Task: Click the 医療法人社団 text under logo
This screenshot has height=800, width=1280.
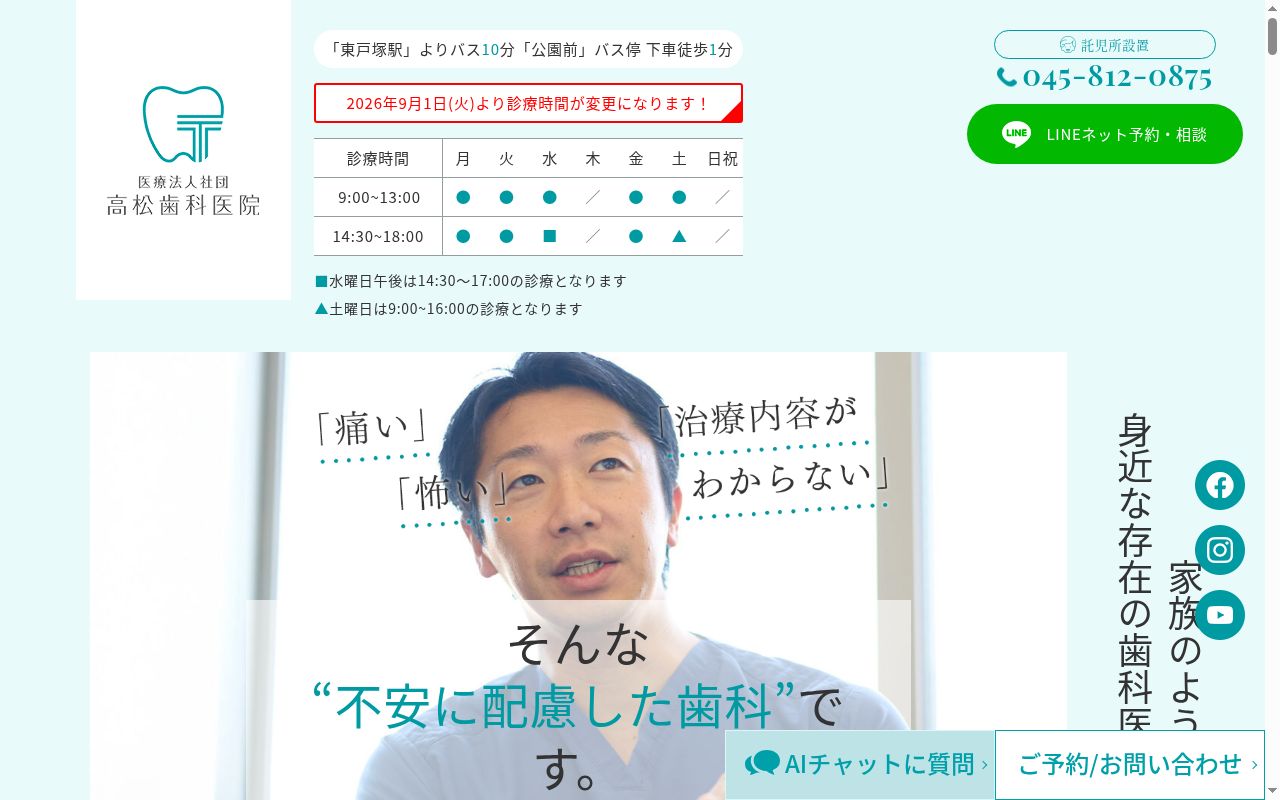Action: pyautogui.click(x=183, y=182)
